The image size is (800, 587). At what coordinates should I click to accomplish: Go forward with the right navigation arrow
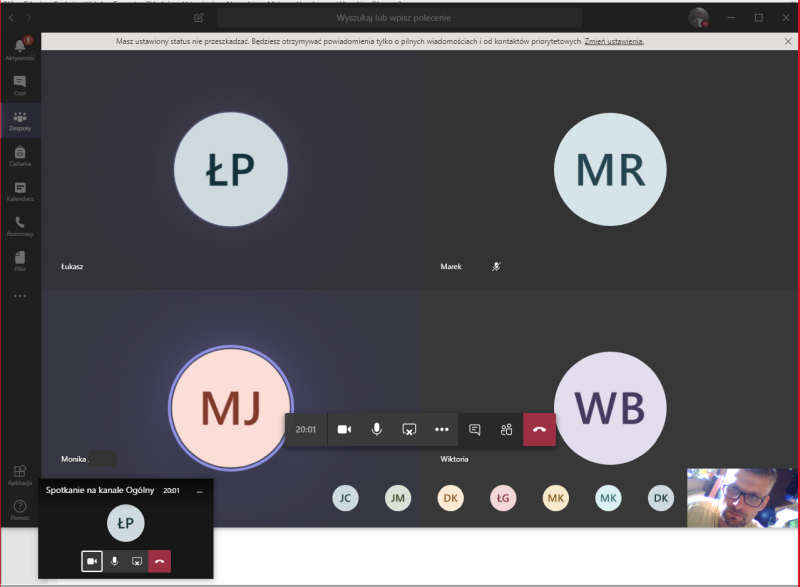coord(29,18)
